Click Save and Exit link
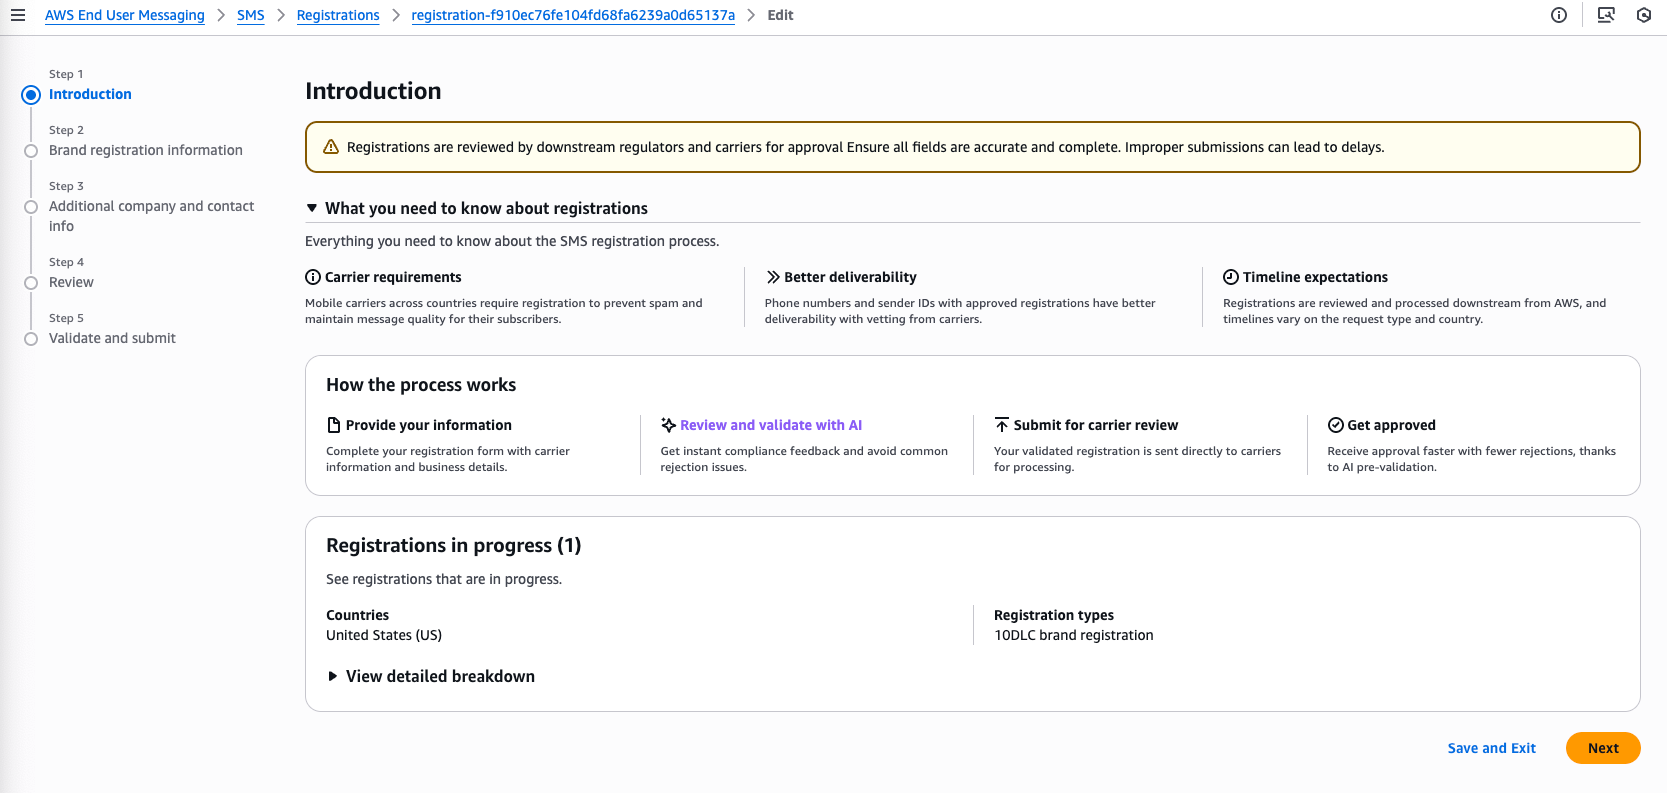Screen dimensions: 1667x793 (1491, 748)
